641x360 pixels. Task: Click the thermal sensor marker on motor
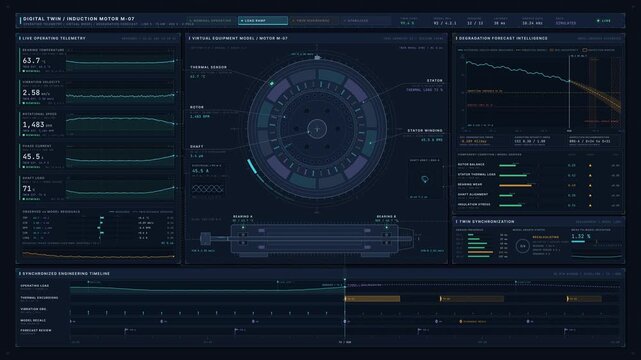271,83
